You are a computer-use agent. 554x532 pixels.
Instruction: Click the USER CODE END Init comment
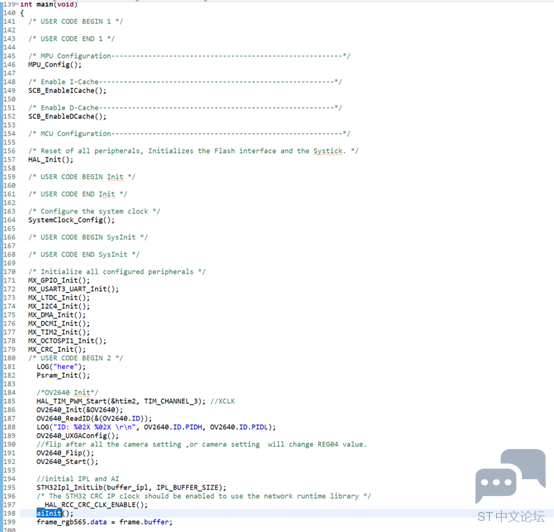[78, 194]
